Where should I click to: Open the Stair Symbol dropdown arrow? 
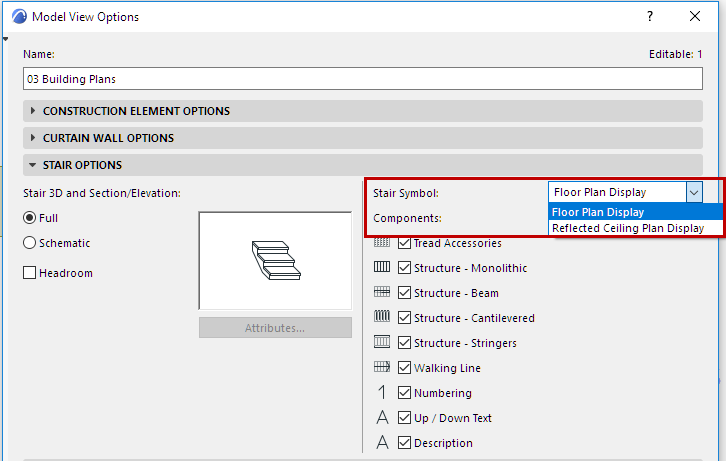coord(695,192)
